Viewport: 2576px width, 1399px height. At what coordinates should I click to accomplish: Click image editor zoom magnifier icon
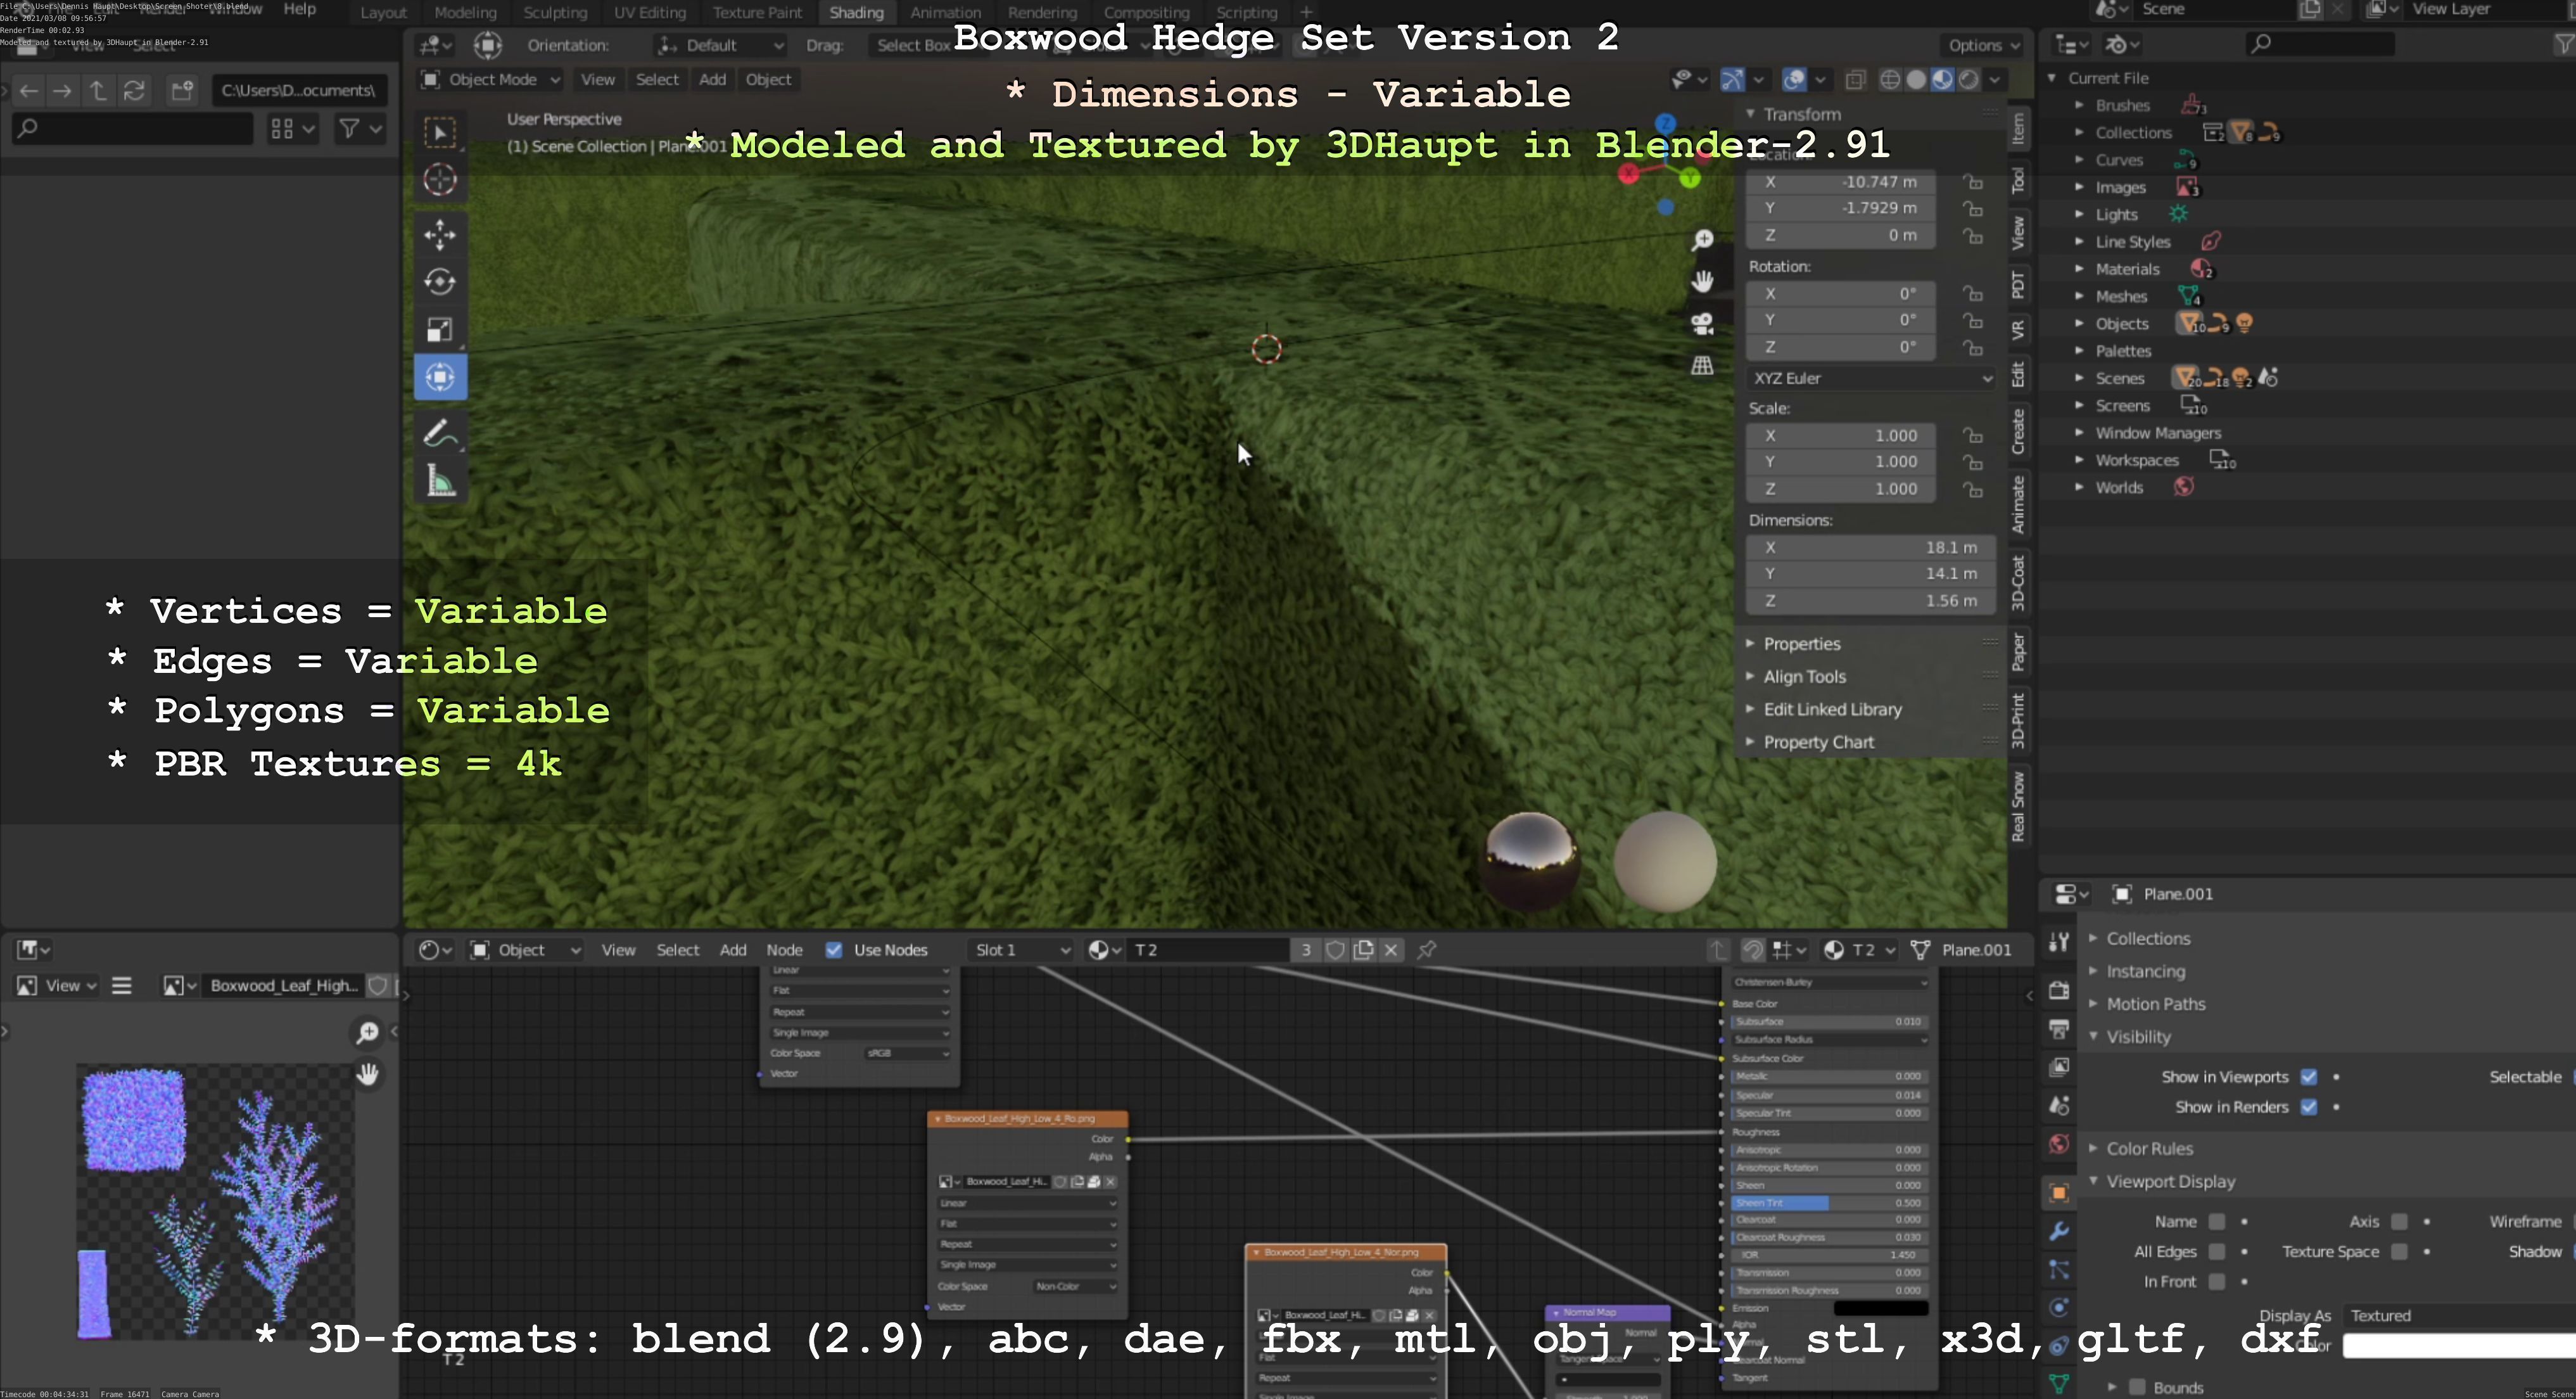click(x=368, y=1032)
